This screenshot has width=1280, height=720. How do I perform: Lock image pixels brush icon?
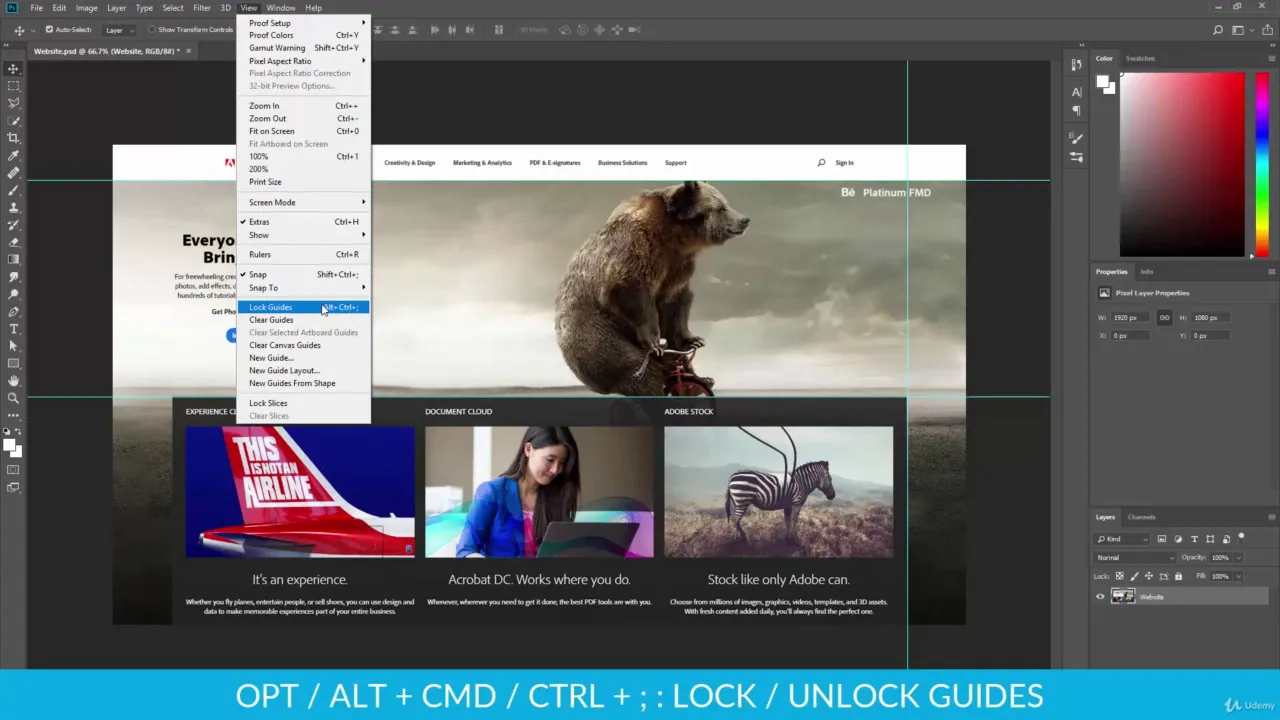tap(1135, 576)
